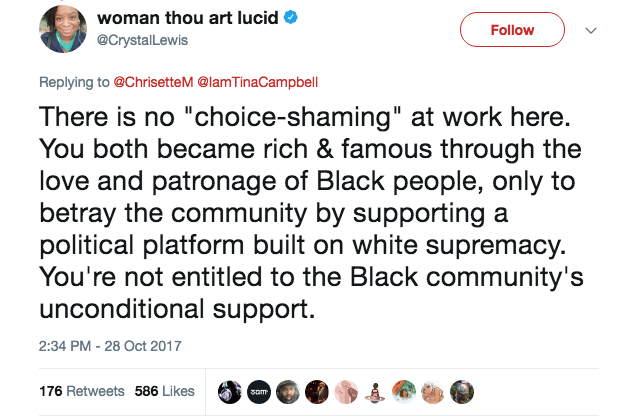Expand the tweet options chevron
This screenshot has width=634, height=416.
pos(590,31)
